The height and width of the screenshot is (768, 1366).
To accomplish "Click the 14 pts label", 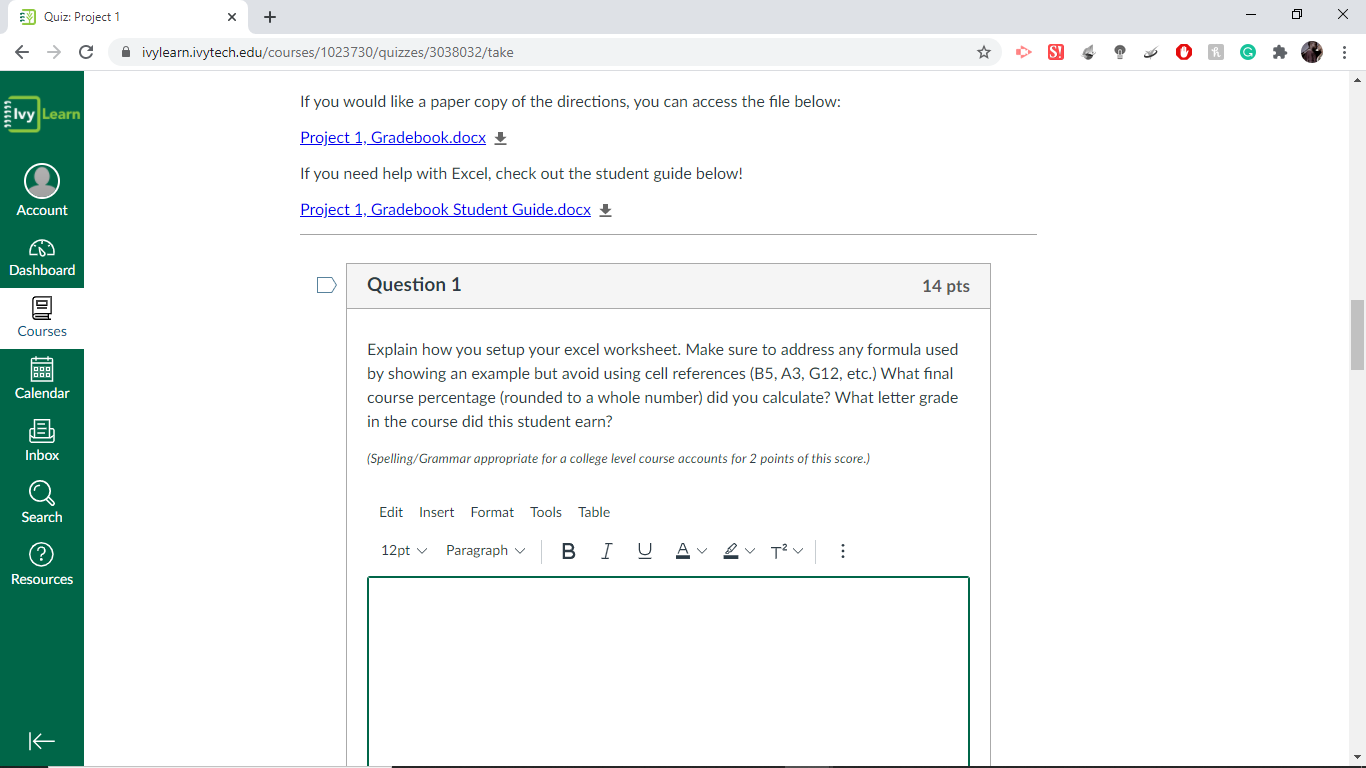I will point(946,286).
